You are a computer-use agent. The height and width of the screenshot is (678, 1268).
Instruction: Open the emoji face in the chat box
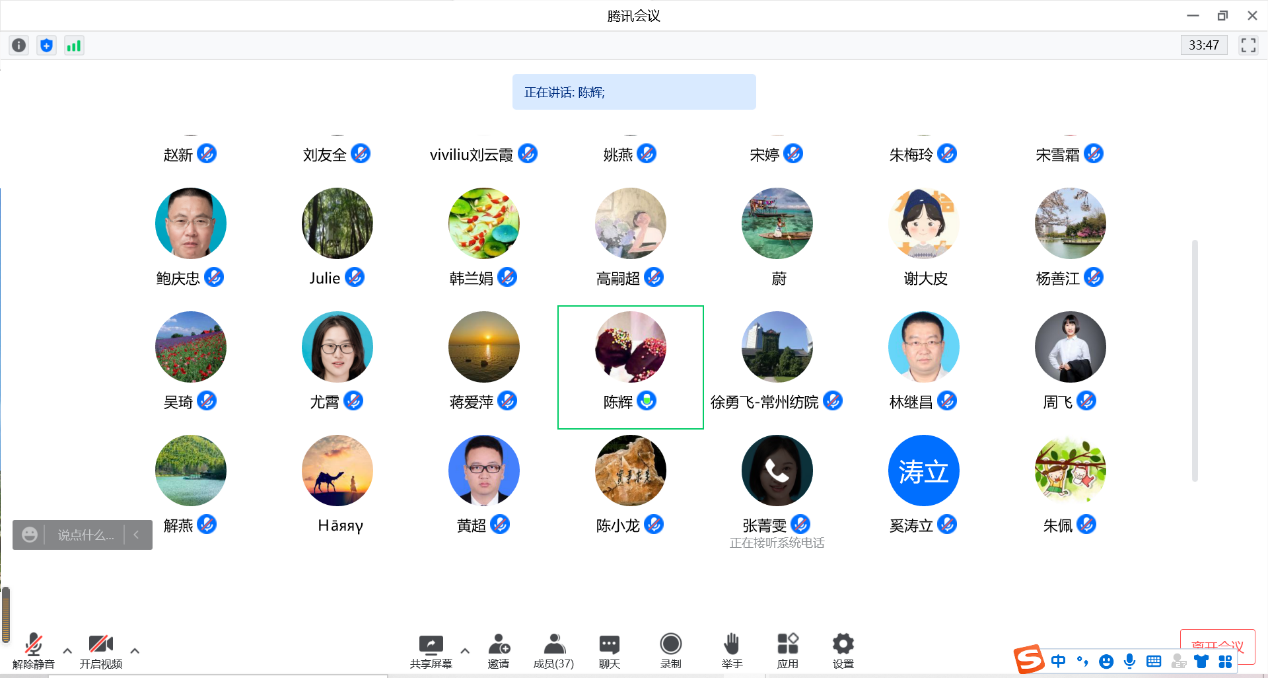click(30, 535)
